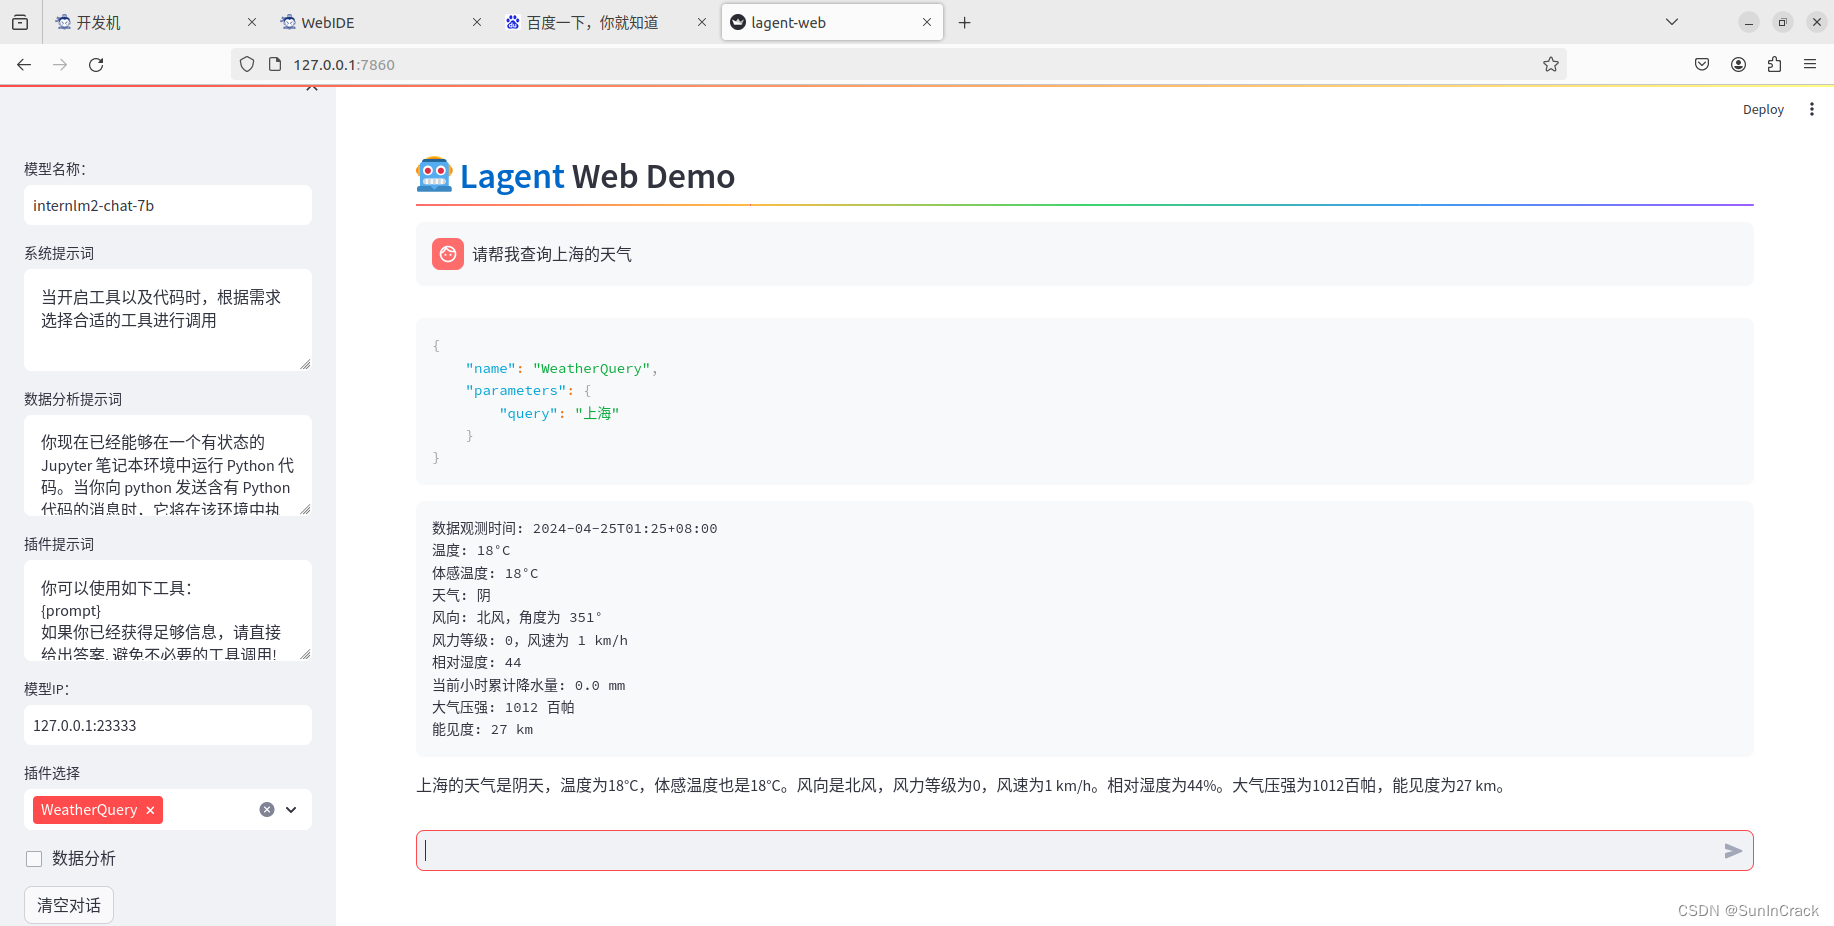
Task: Open the three-dot Streamlit menu
Action: click(x=1811, y=109)
